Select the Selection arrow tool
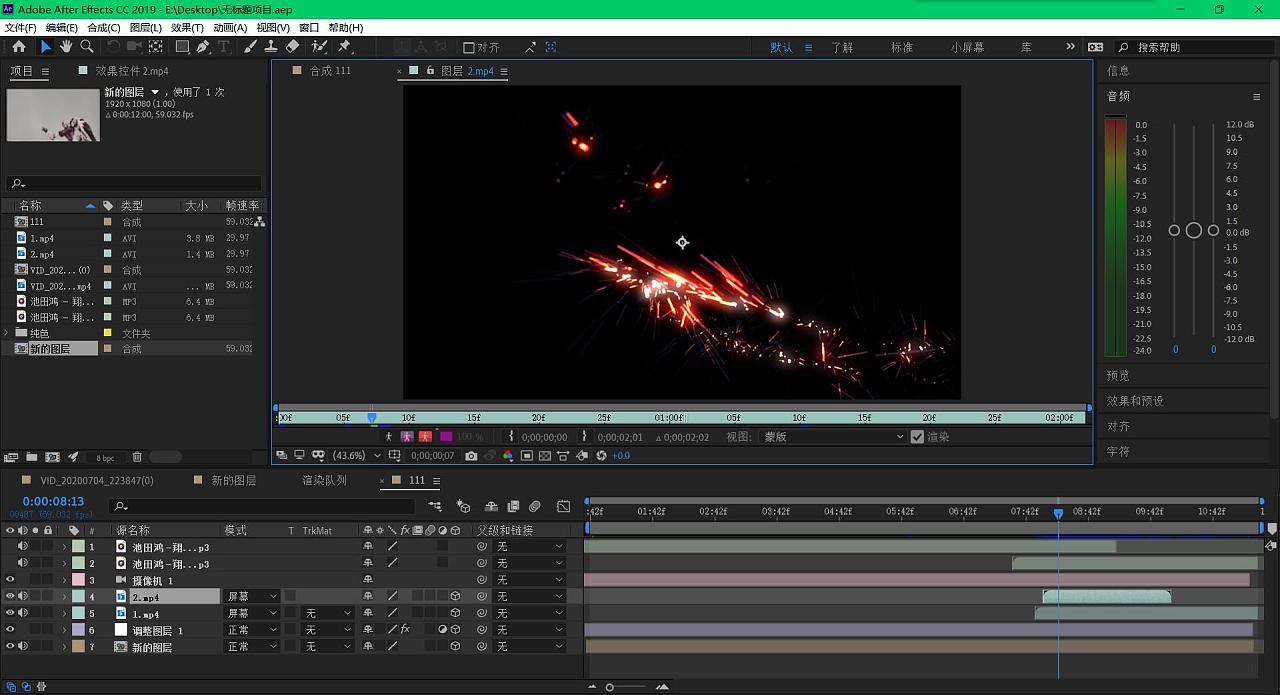Viewport: 1280px width, 695px height. (45, 47)
